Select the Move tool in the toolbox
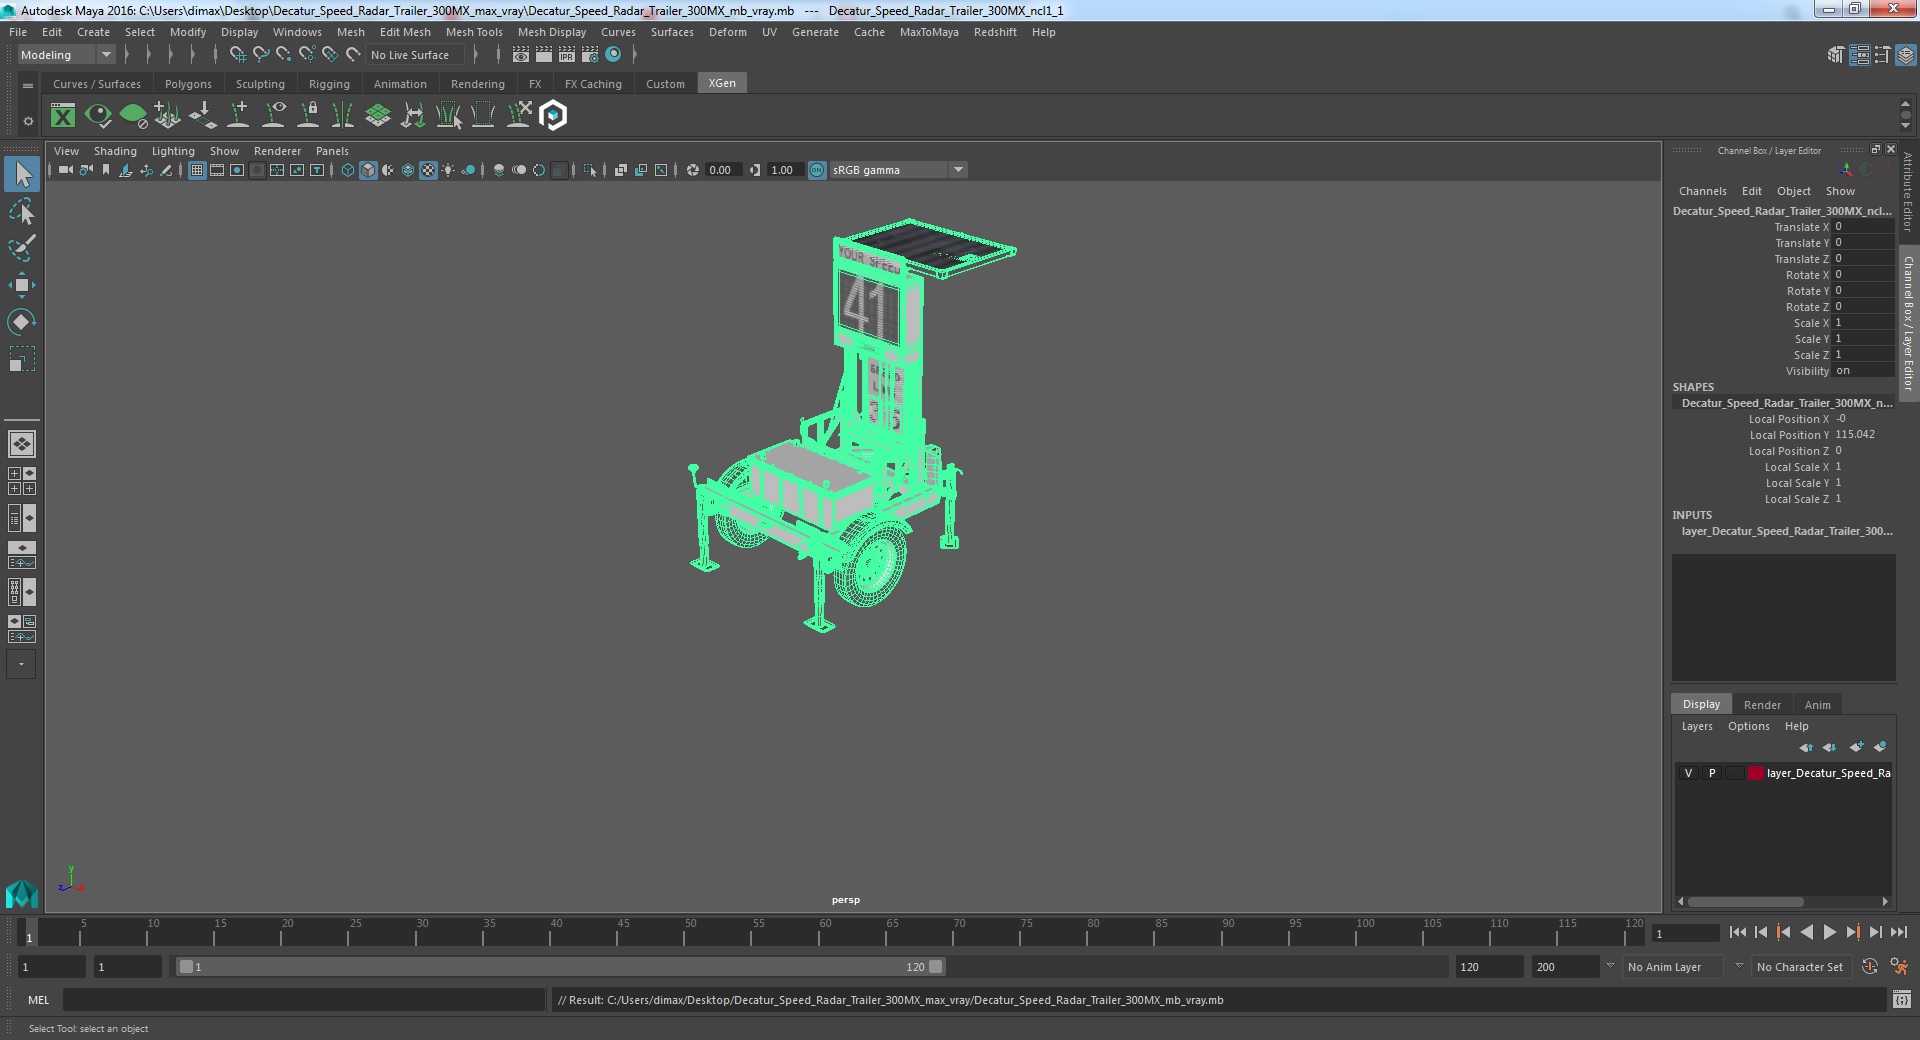The height and width of the screenshot is (1040, 1920). click(x=21, y=285)
